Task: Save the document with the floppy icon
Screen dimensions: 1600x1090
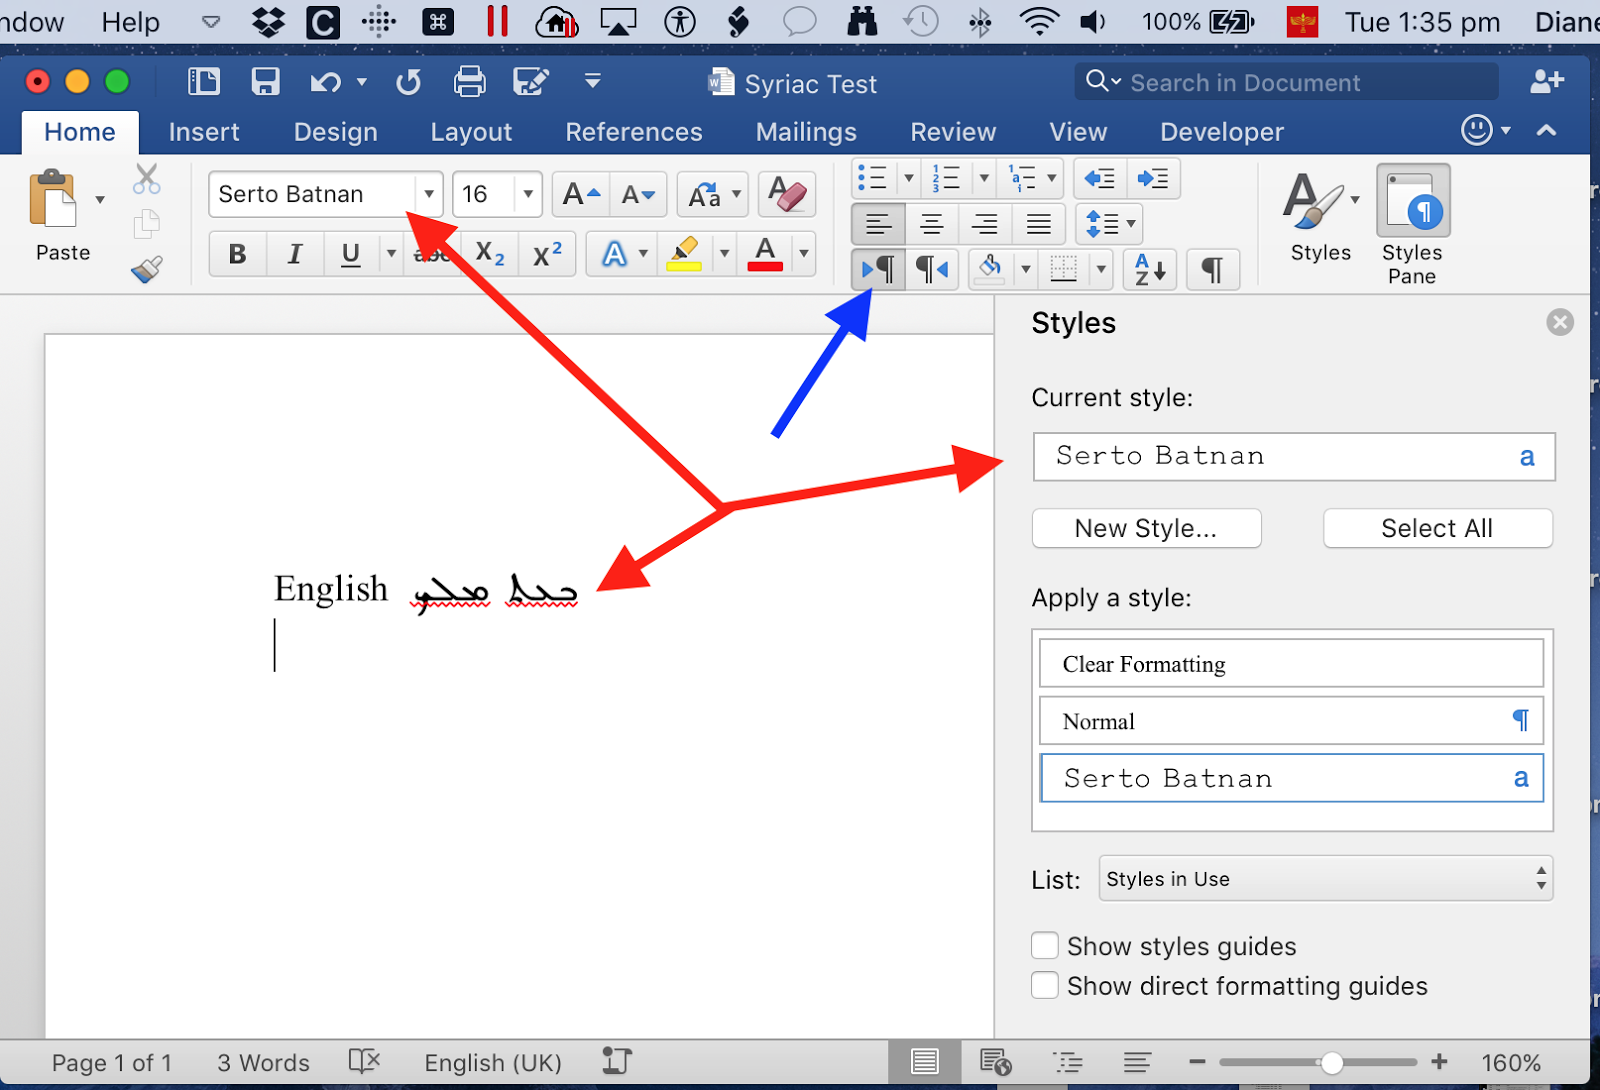Action: coord(265,81)
